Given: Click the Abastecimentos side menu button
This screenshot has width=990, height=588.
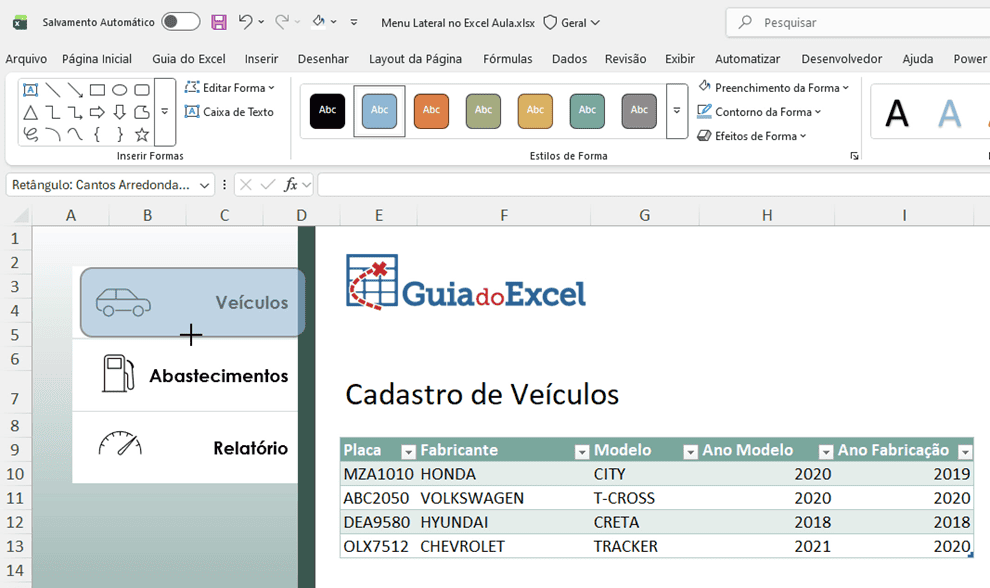Looking at the screenshot, I should (185, 376).
